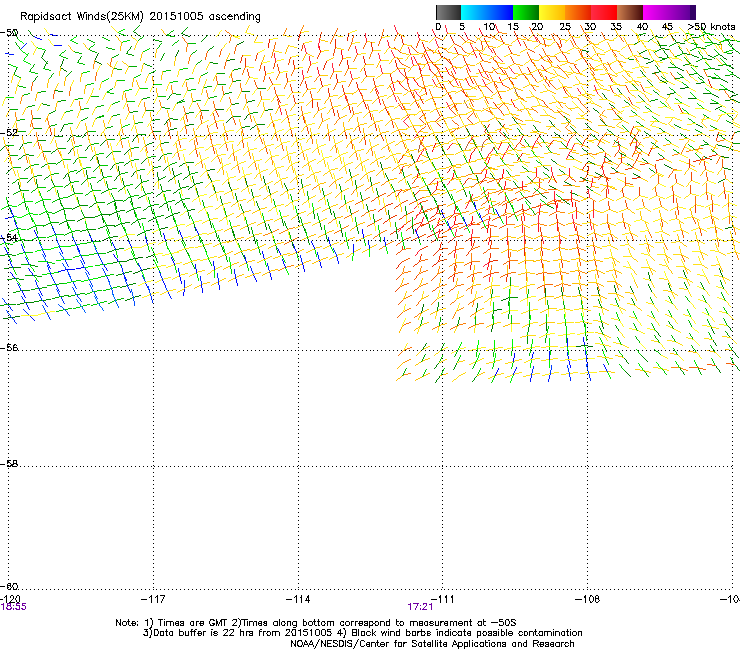Viewport: 740px width, 650px height.
Task: Click the '>50 knots' legend label
Action: [711, 27]
